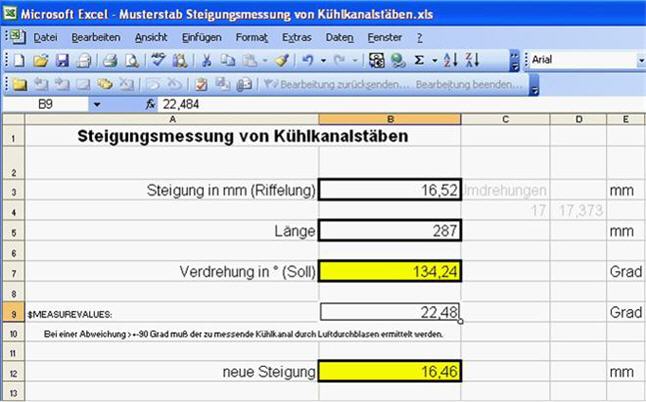This screenshot has width=646, height=402.
Task: Open the AutoSum dropdown arrow
Action: [433, 61]
